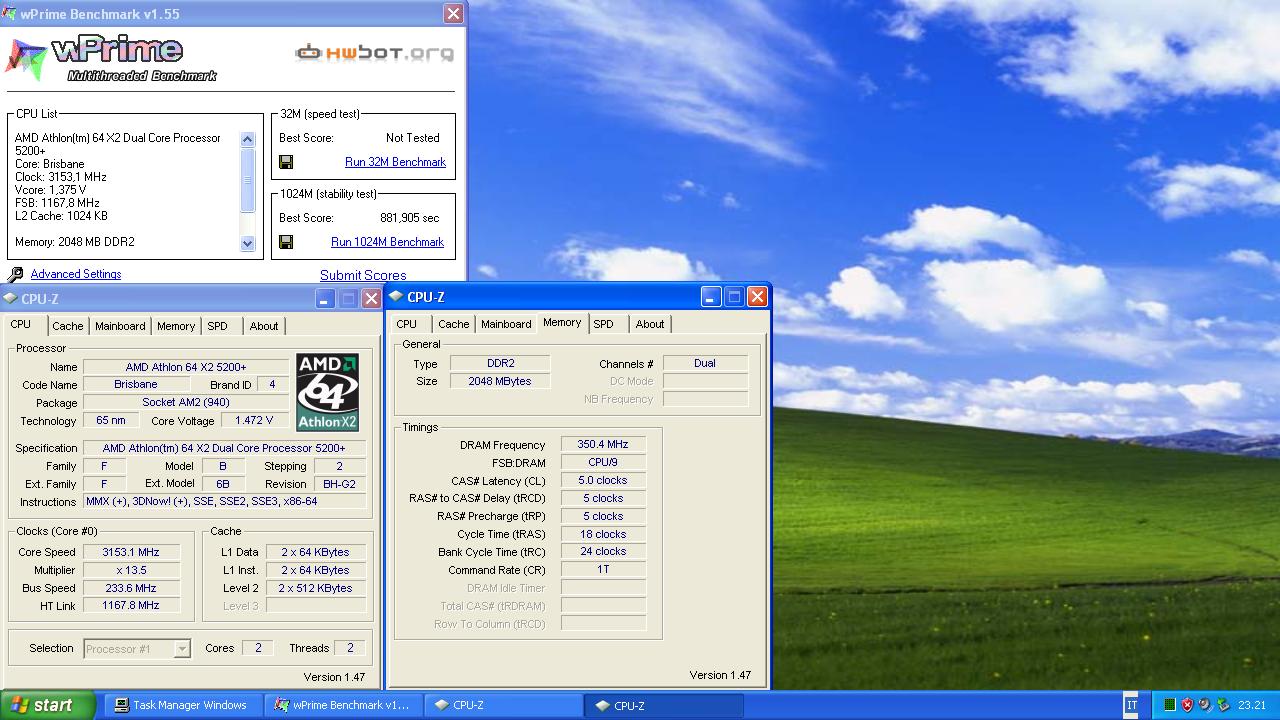This screenshot has height=720, width=1280.
Task: Click the memory Size field 2048 MBytes
Action: click(x=500, y=381)
